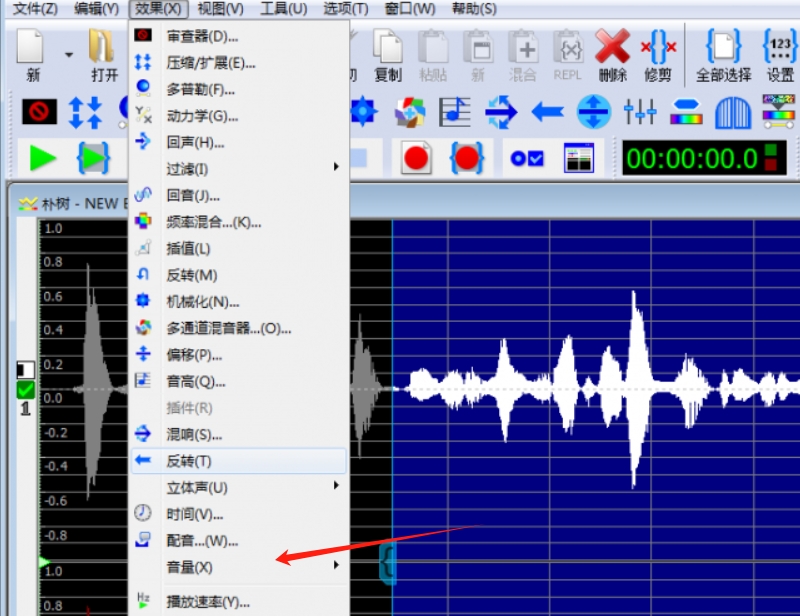
Task: Select 动力学(G)... menu item
Action: 239,116
